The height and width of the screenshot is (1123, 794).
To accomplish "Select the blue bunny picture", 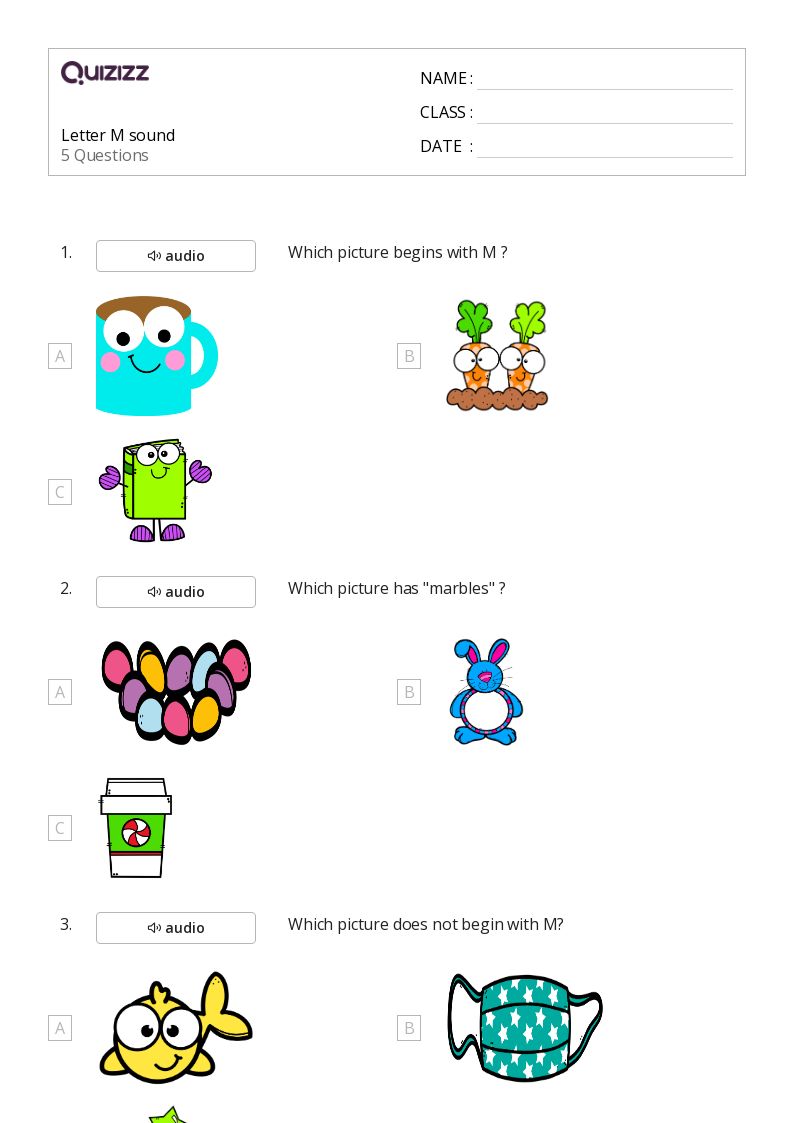I will point(486,692).
